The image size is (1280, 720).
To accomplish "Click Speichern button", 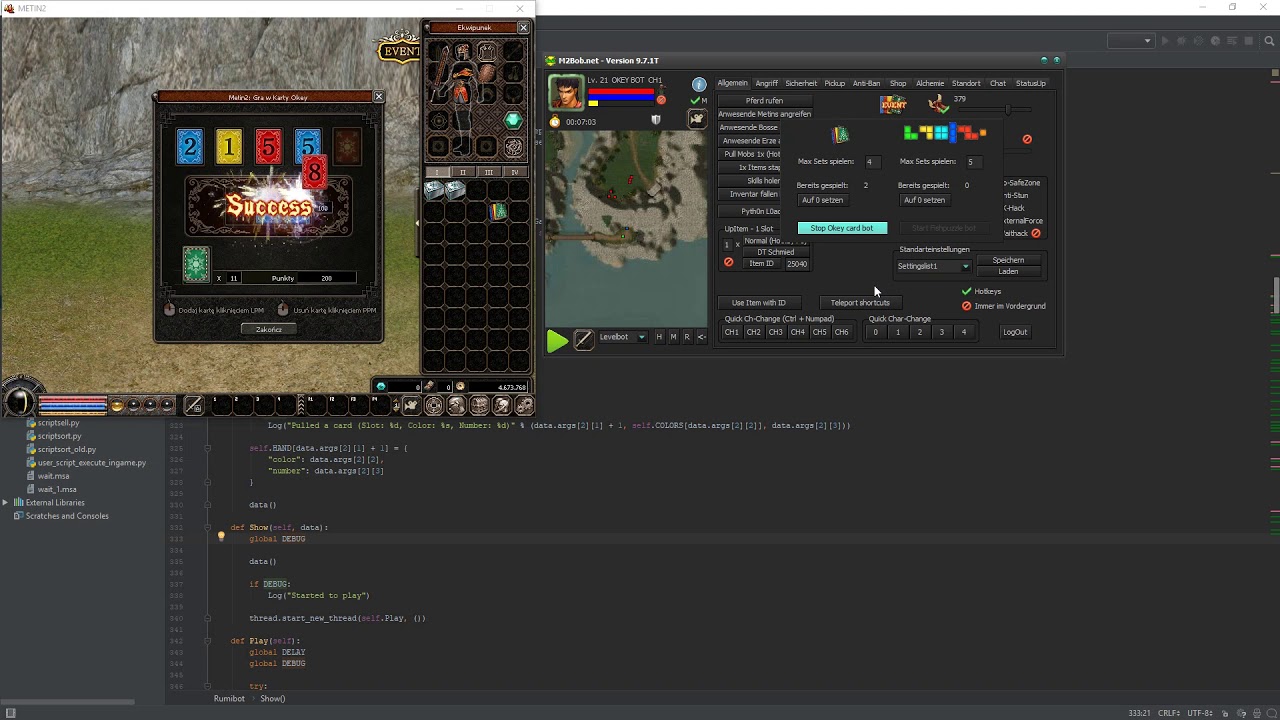I will point(1008,260).
